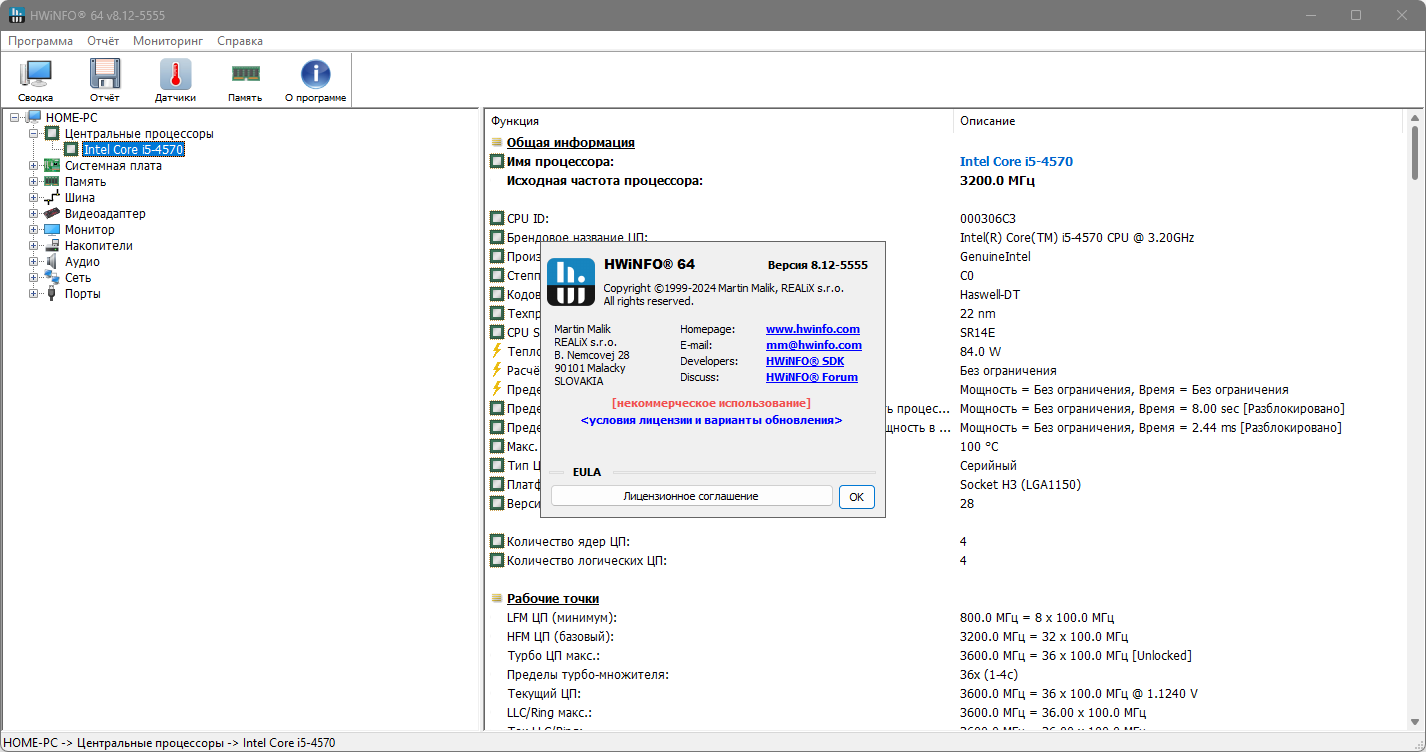The image size is (1426, 752).
Task: Click the Сеть network icon in tree
Action: tap(53, 278)
